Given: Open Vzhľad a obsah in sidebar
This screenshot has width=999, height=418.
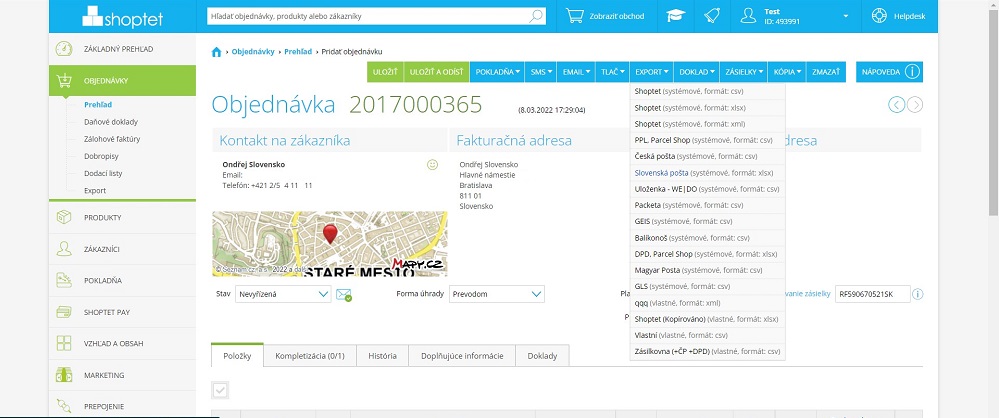Looking at the screenshot, I should click(122, 343).
